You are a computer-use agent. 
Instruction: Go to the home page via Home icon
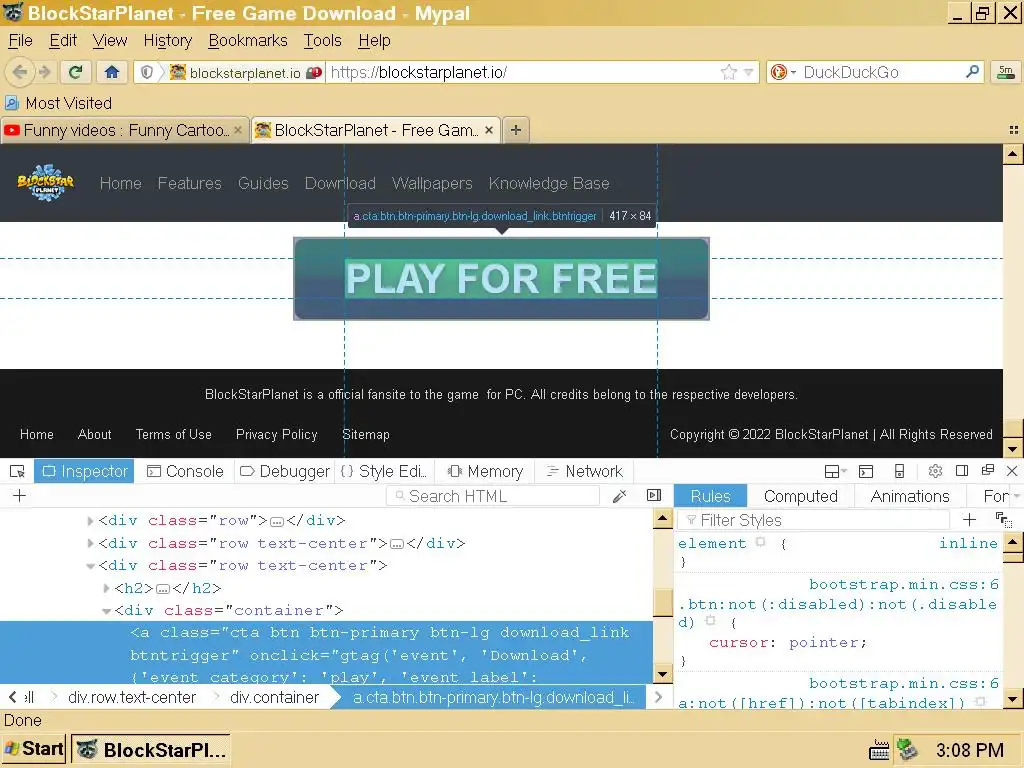[x=112, y=72]
